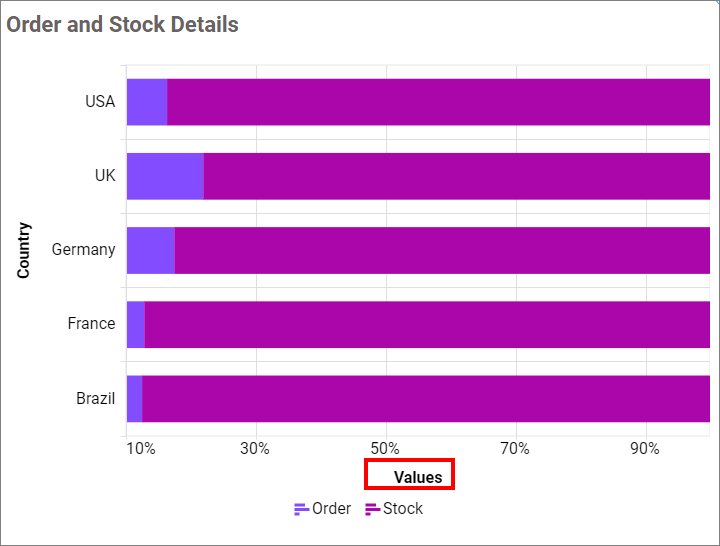
Task: Click the Brazil Order bar segment
Action: (x=135, y=399)
